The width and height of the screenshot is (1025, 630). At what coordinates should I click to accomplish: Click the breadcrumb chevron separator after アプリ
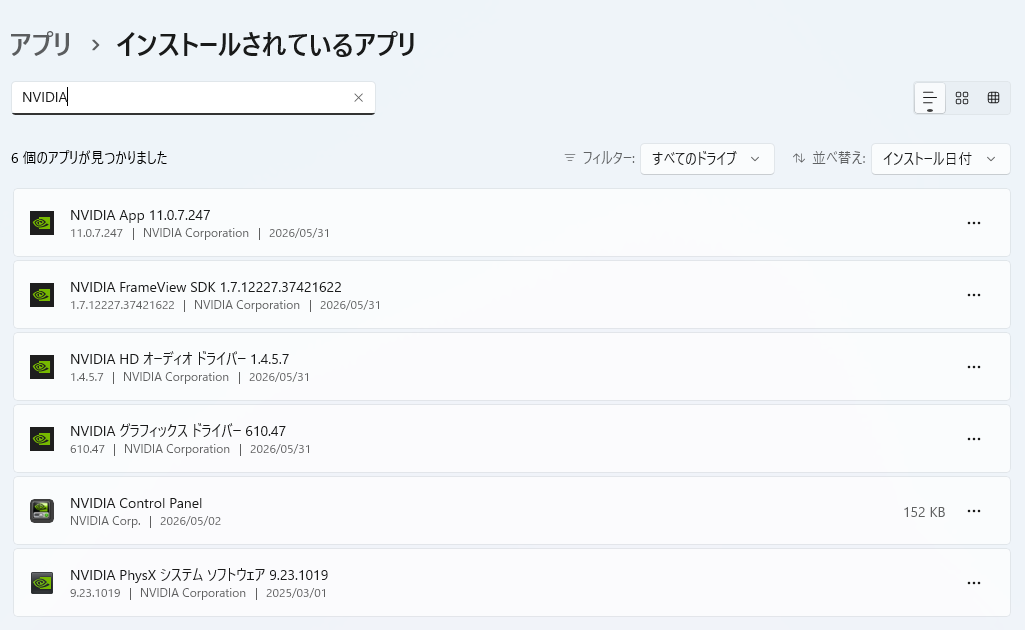(x=95, y=45)
